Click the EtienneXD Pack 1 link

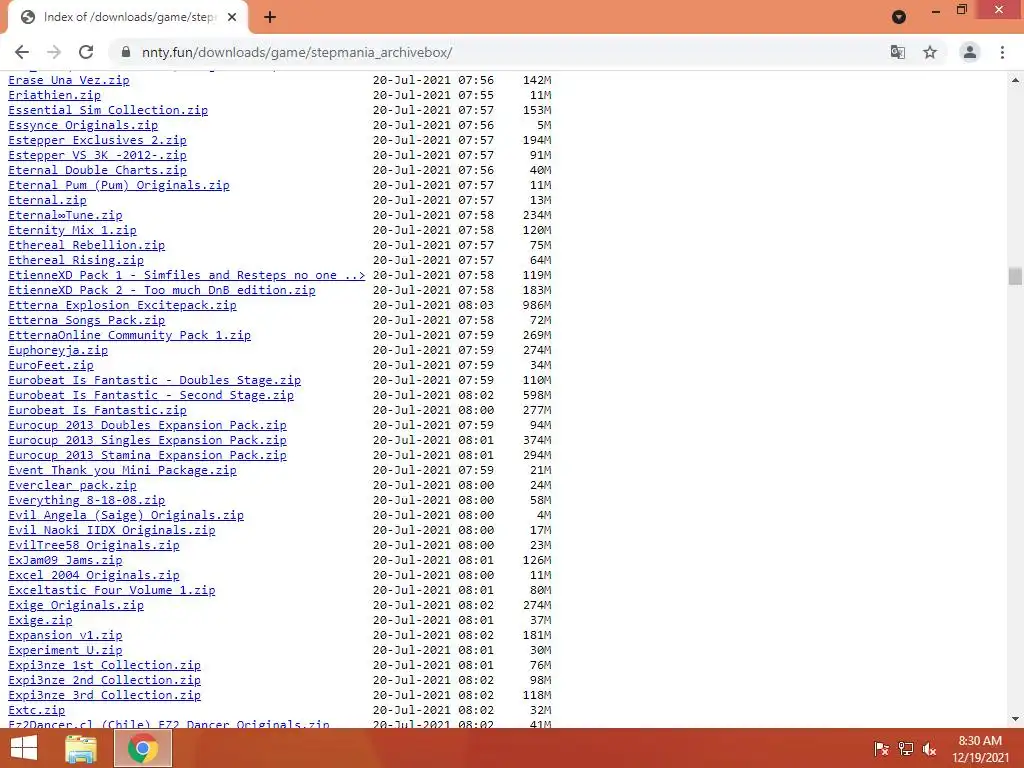[x=187, y=275]
